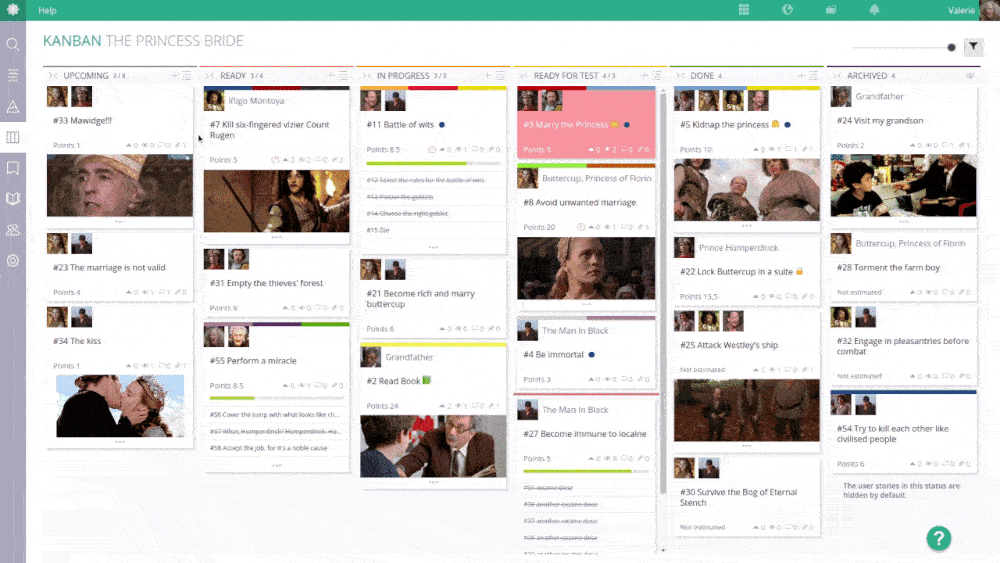
Task: Click the dashboard chart icon in the top bar
Action: click(x=787, y=10)
